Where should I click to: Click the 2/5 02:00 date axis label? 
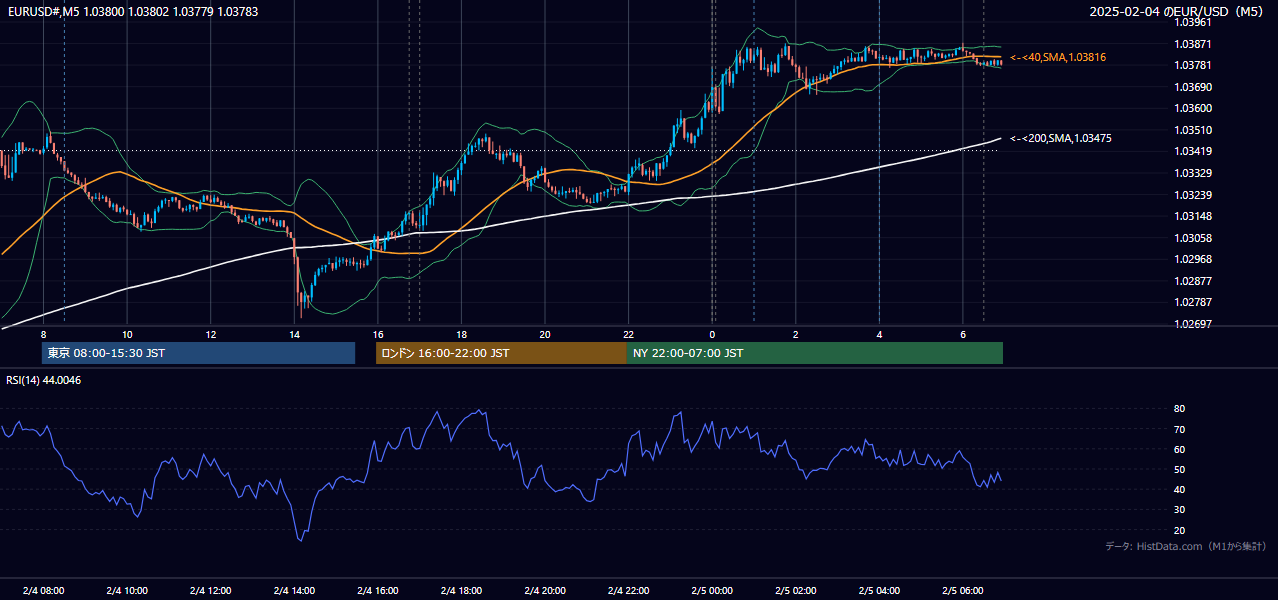(796, 590)
